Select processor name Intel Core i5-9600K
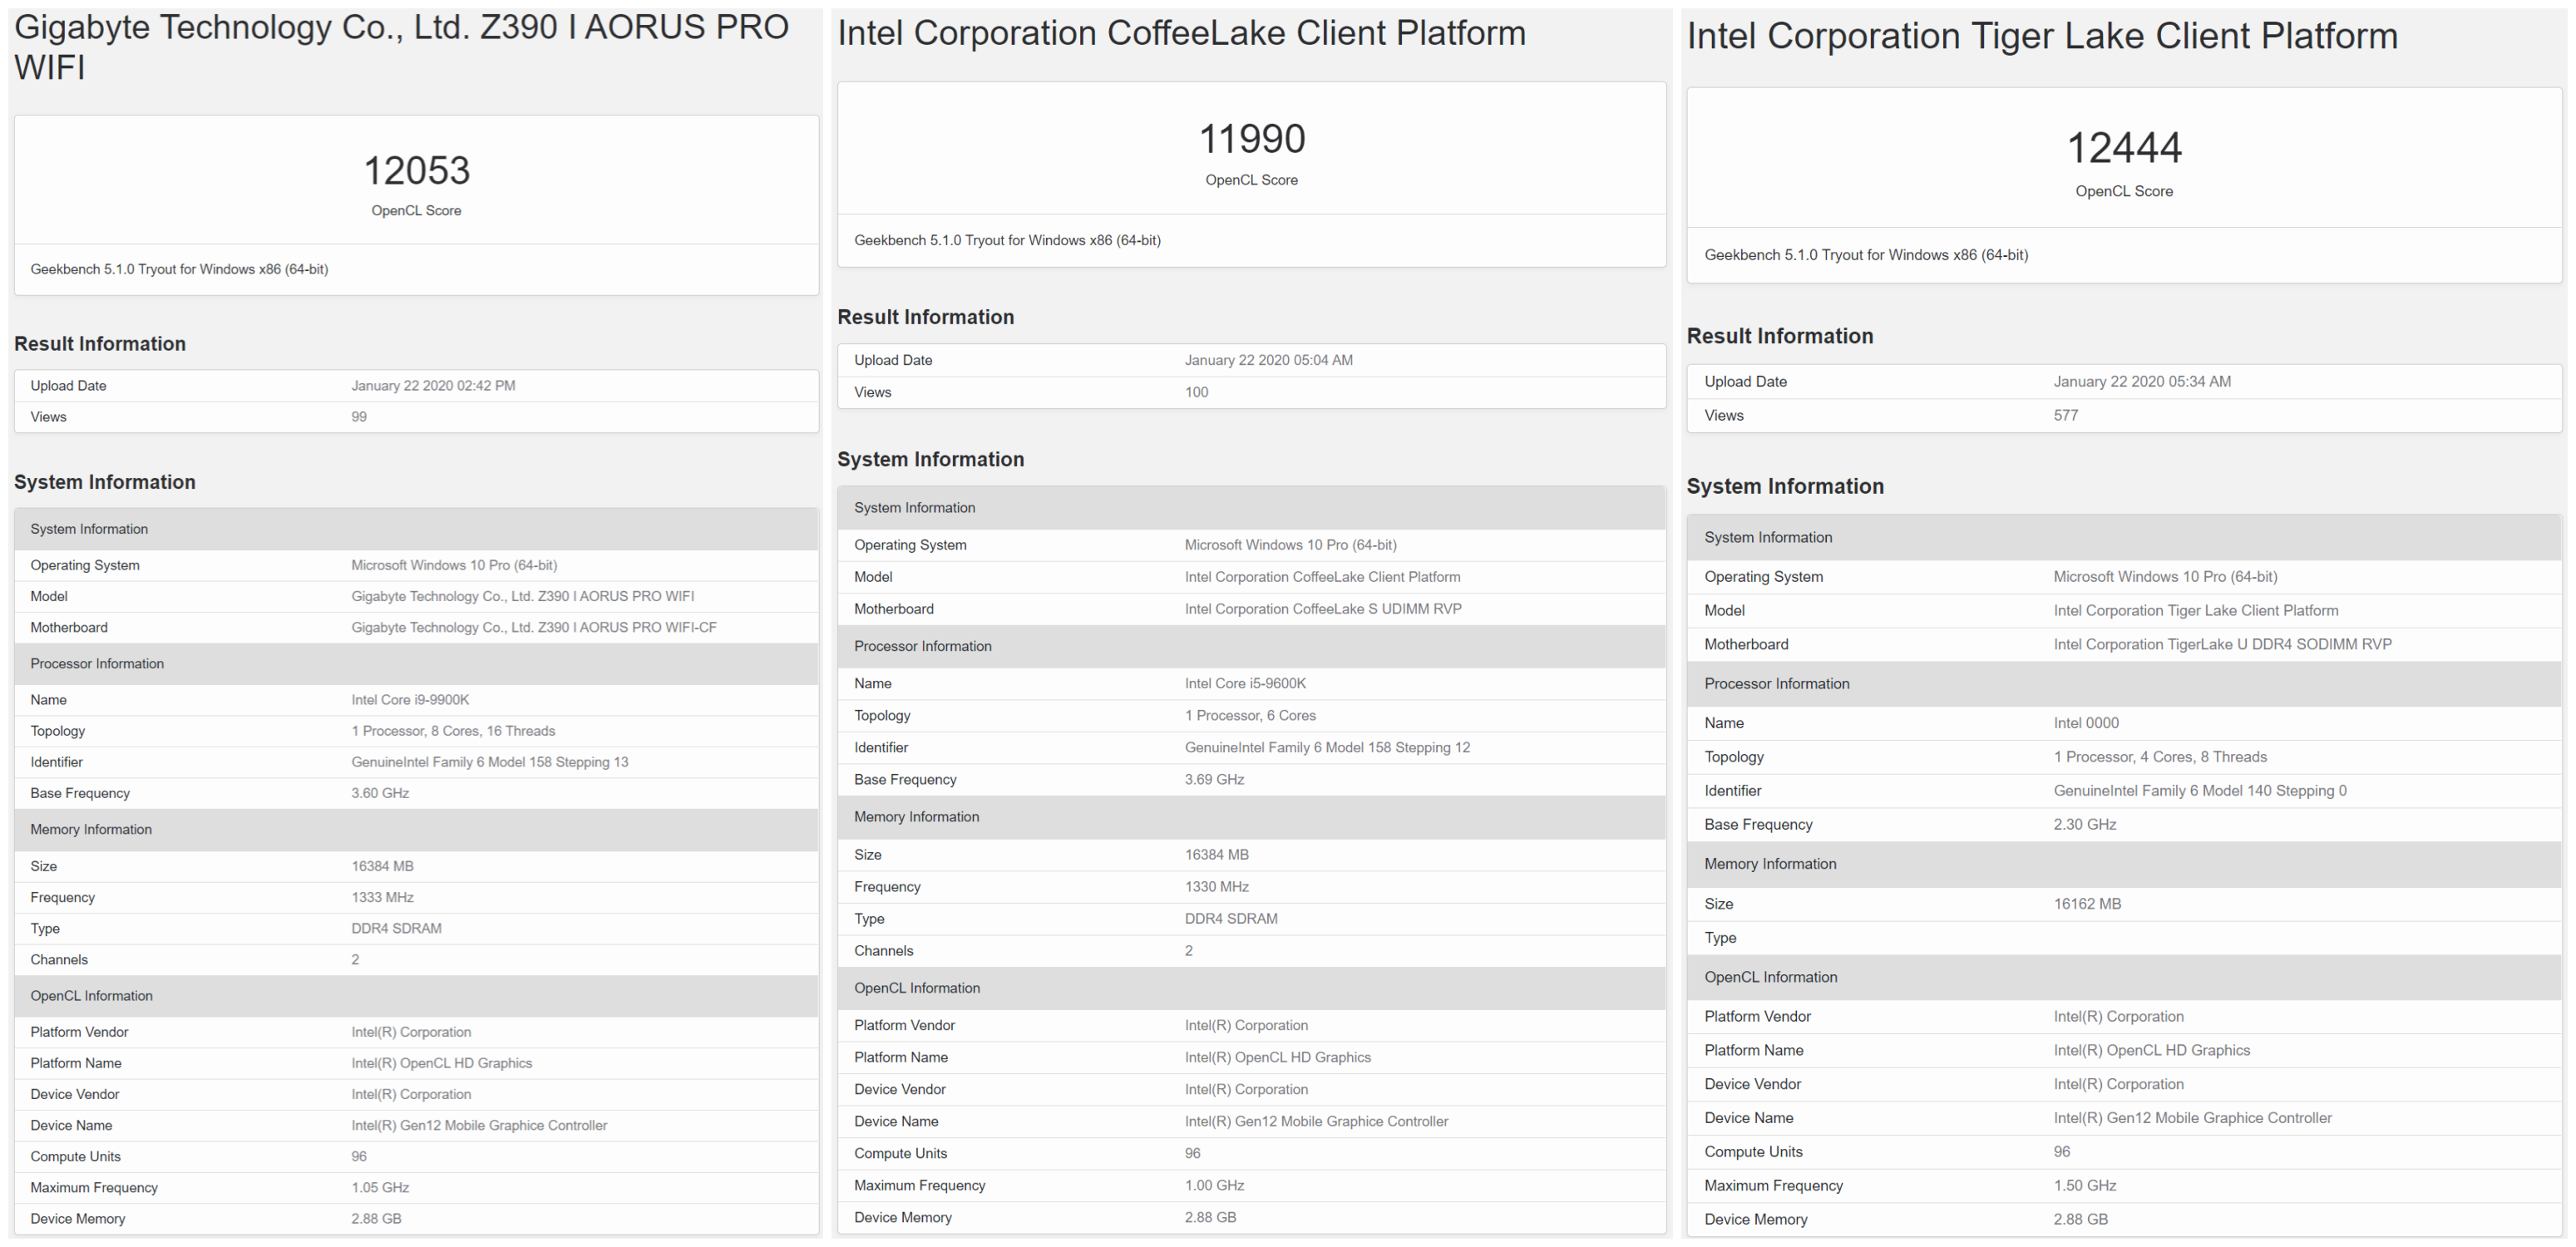Screen dimensions: 2576x1247 tap(1245, 683)
